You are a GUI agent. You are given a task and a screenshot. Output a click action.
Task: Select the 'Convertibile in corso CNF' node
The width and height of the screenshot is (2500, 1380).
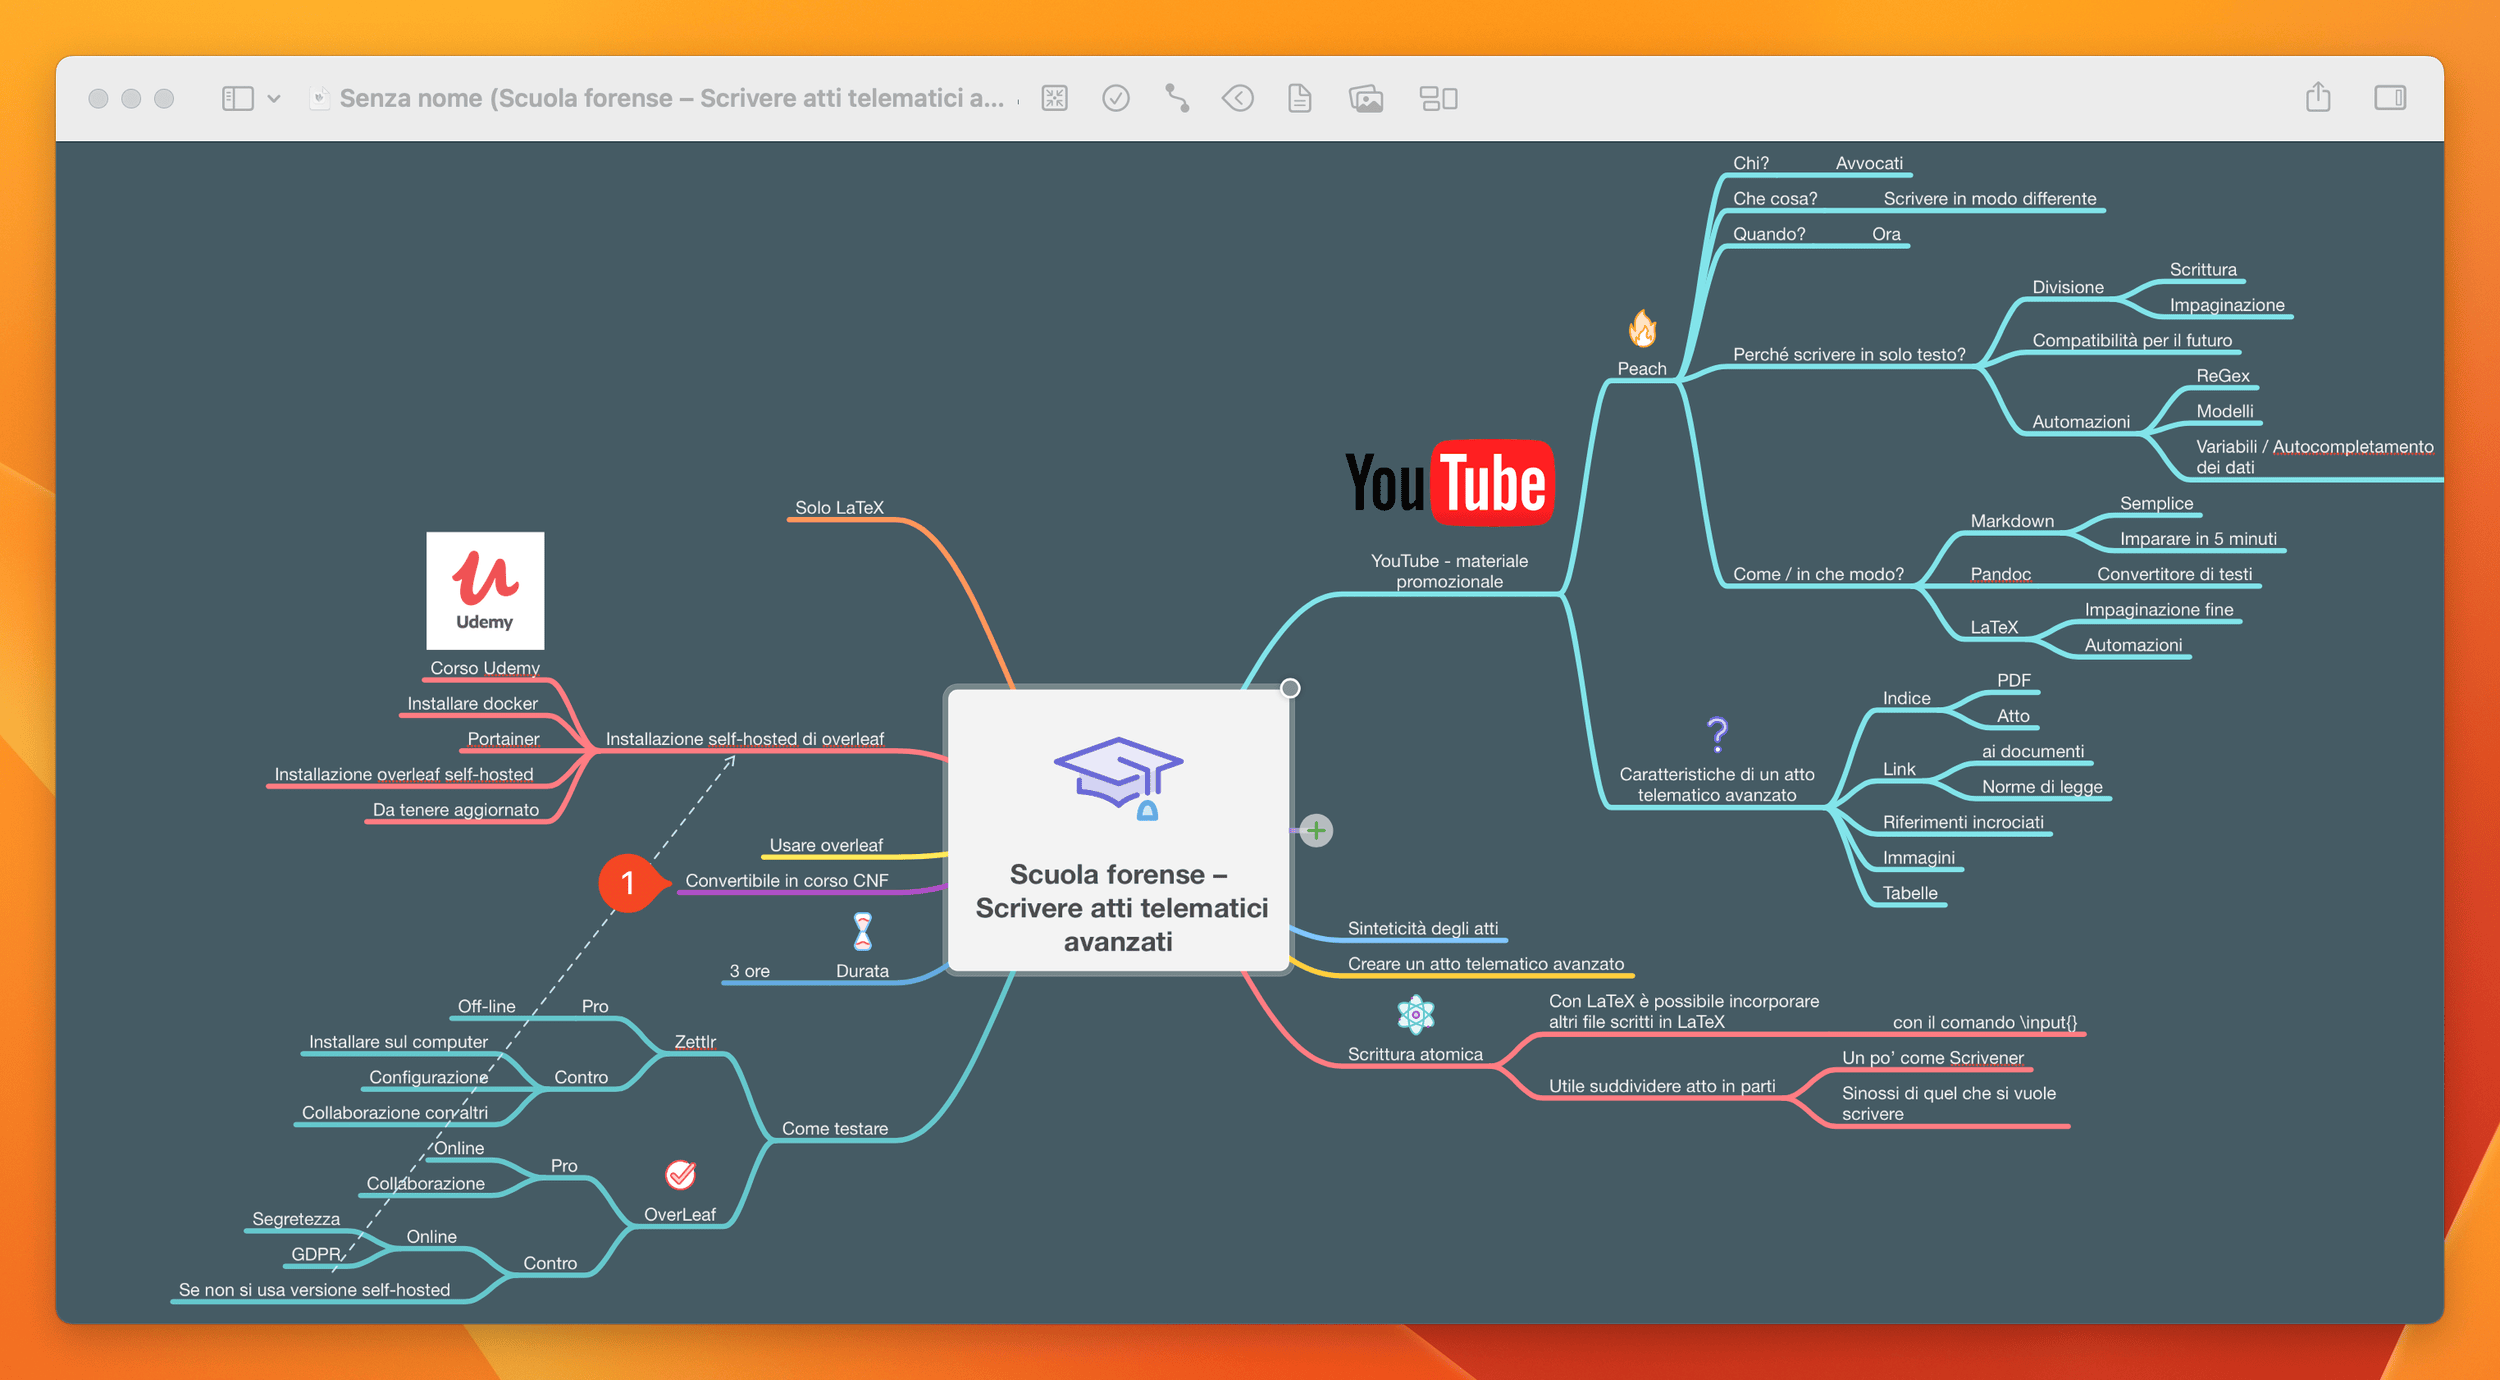[787, 881]
